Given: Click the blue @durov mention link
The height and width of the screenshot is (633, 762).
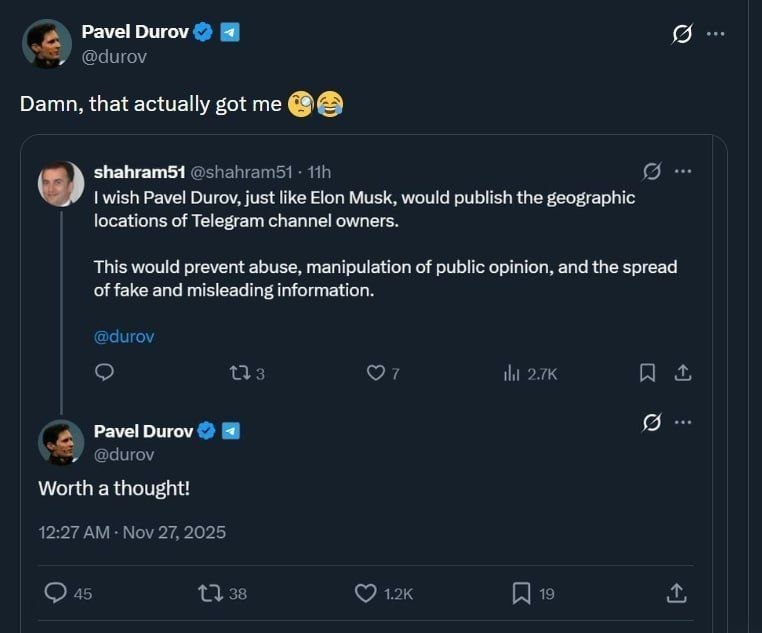Looking at the screenshot, I should coord(124,336).
